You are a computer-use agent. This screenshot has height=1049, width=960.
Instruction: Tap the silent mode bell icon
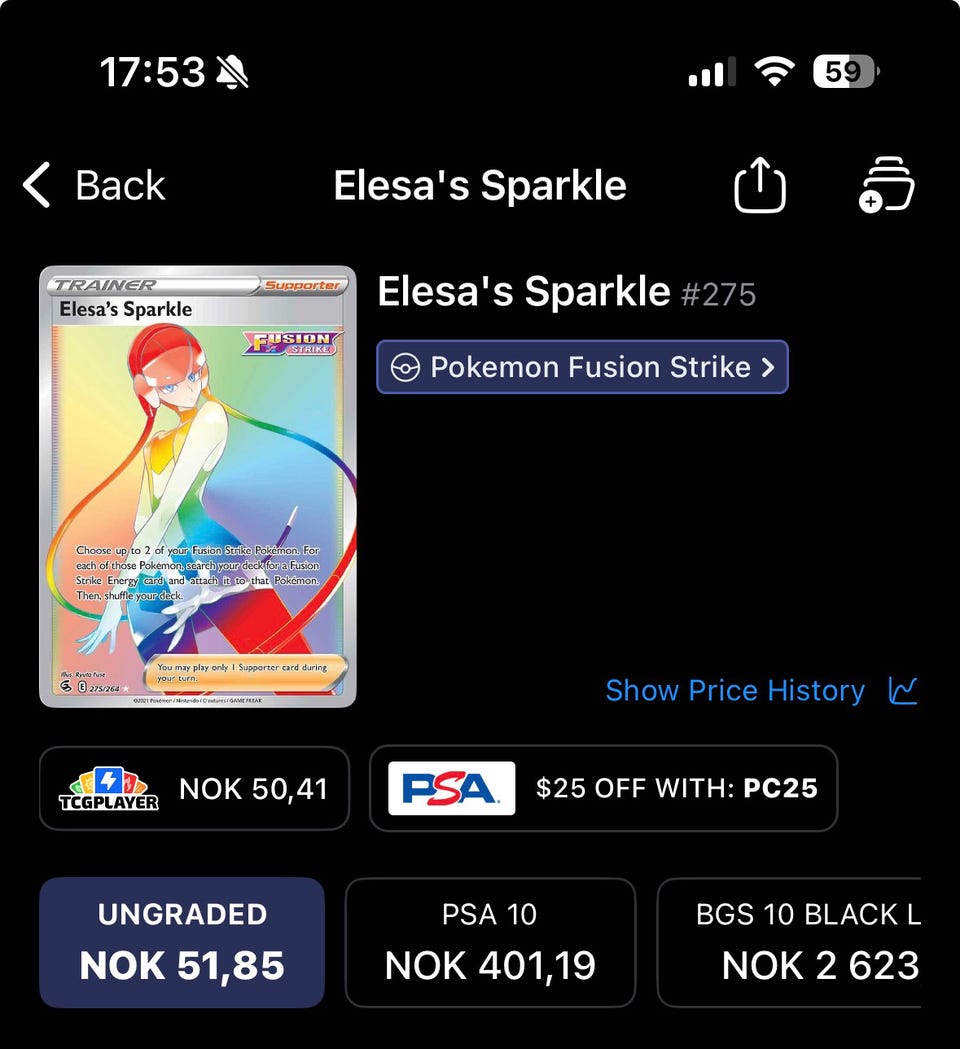point(232,72)
